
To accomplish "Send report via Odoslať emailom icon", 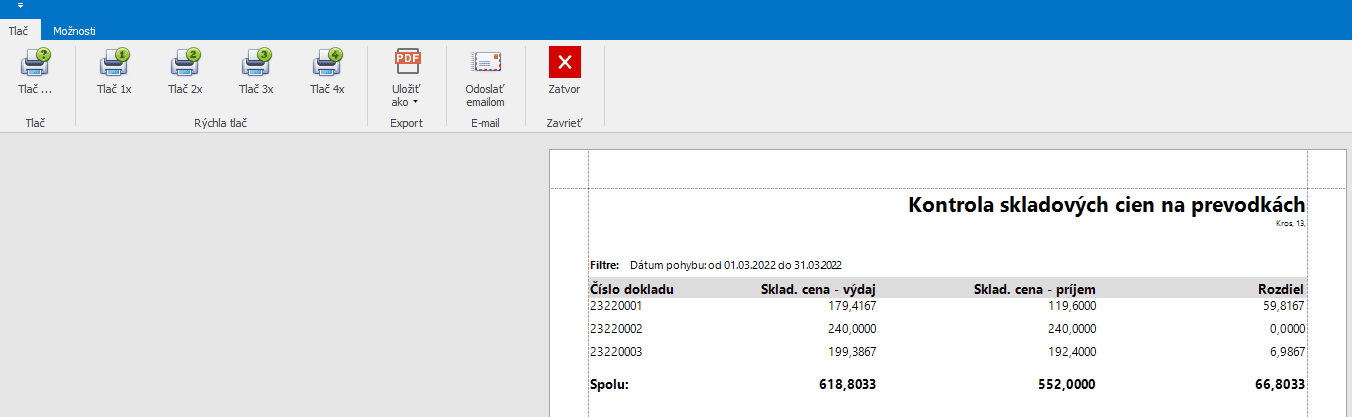I will 485,63.
